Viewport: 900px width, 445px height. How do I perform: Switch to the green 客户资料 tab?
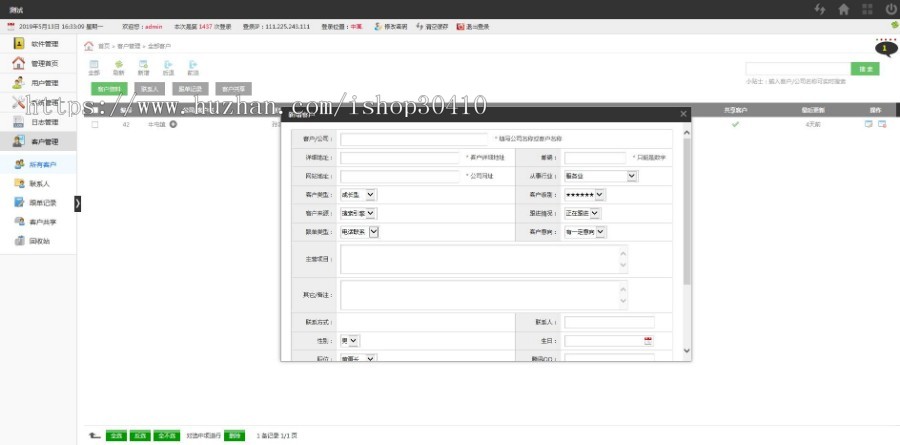pos(109,89)
